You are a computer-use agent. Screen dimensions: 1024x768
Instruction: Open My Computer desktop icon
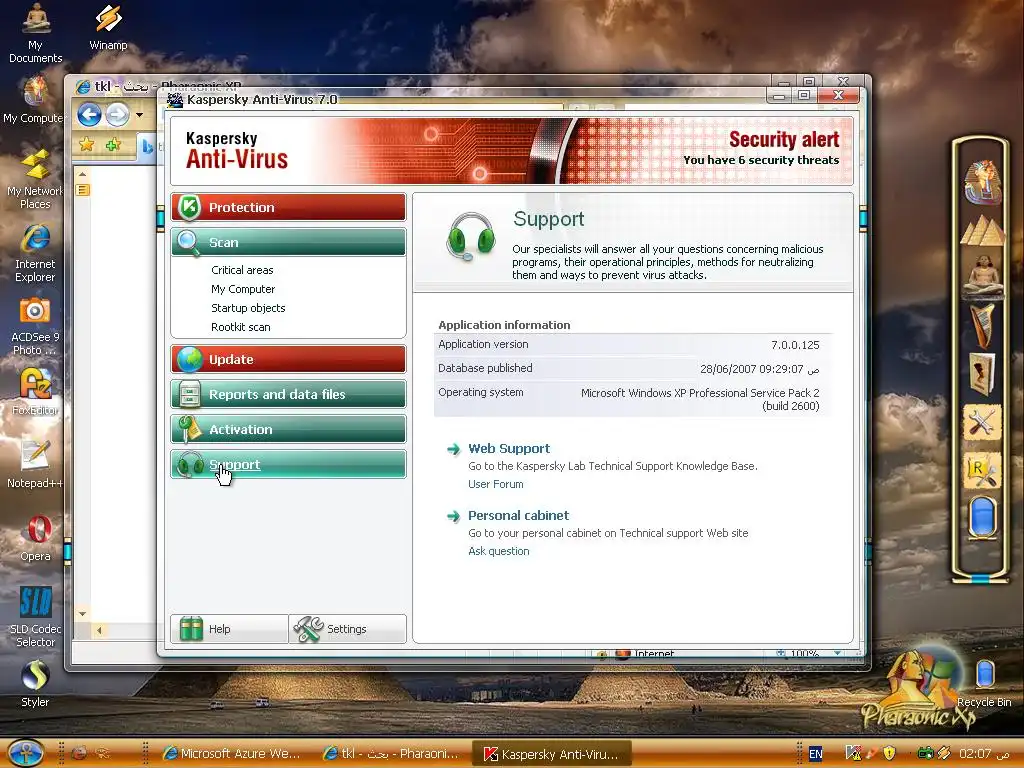(x=33, y=99)
